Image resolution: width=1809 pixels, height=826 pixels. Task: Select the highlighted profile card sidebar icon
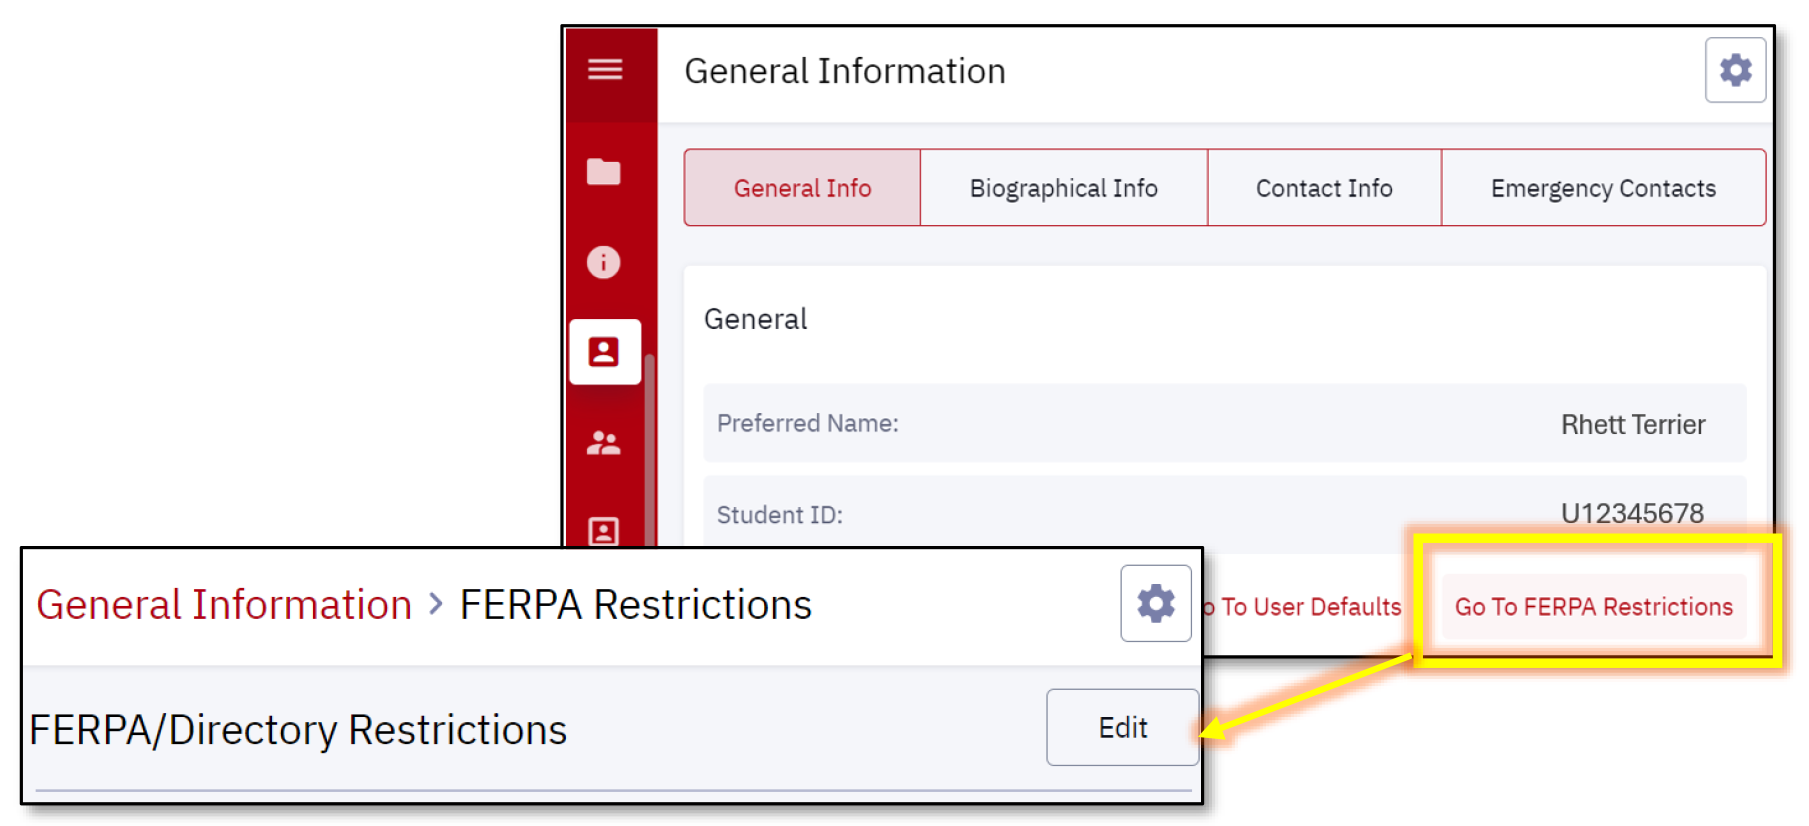[605, 352]
